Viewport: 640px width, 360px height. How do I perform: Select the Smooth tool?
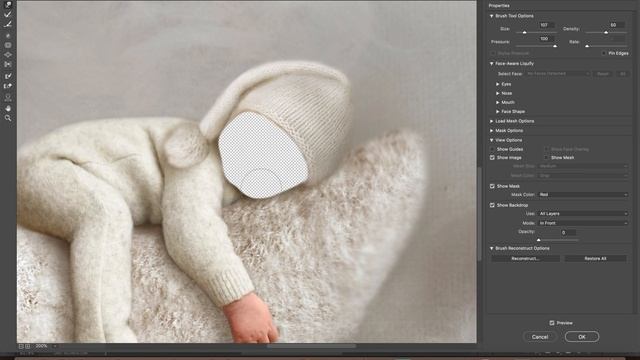pyautogui.click(x=8, y=24)
